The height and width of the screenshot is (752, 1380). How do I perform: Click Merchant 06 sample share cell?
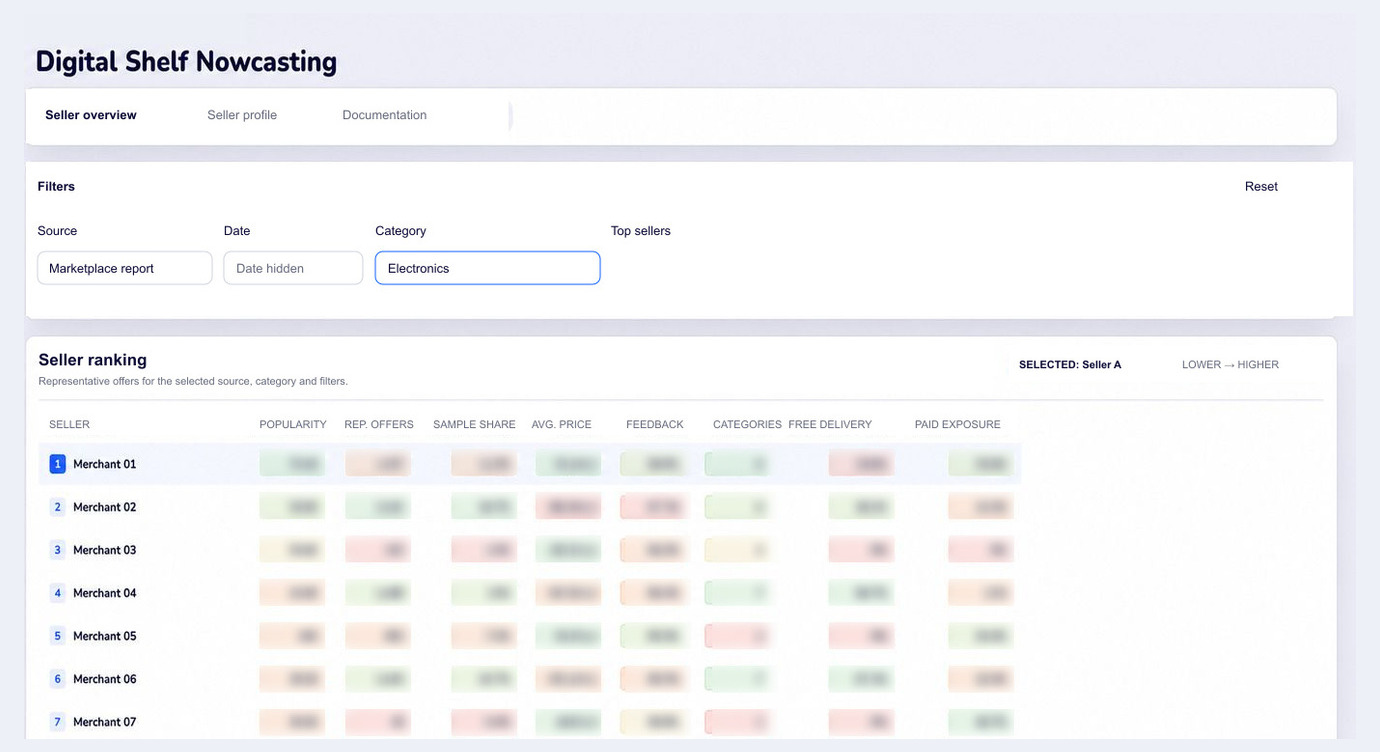pyautogui.click(x=484, y=679)
